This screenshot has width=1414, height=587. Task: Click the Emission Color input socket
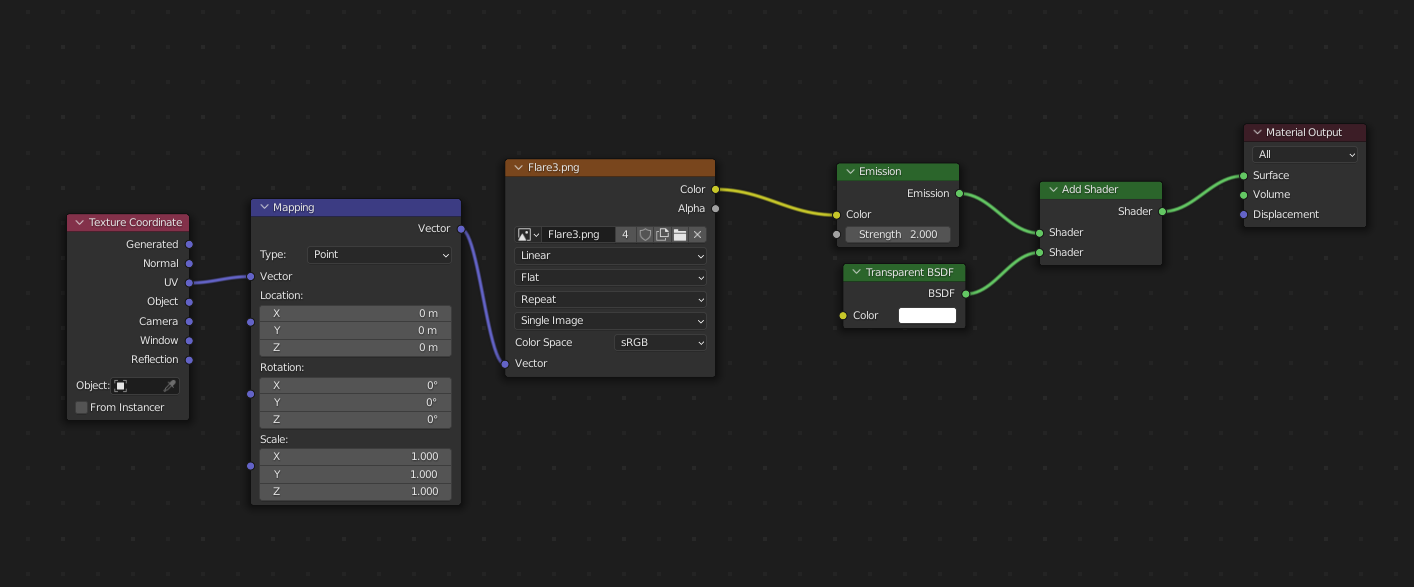click(x=837, y=214)
